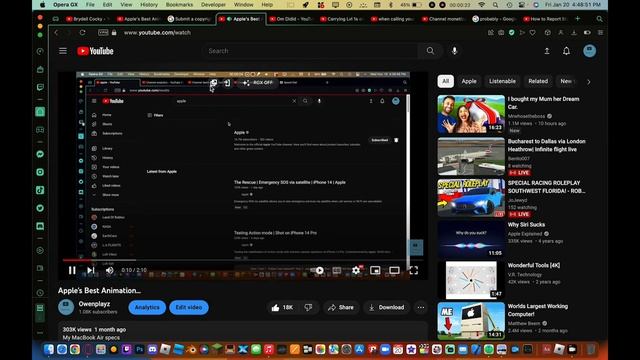The image size is (640, 360).
Task: Open the Apple menu
Action: [43, 4]
